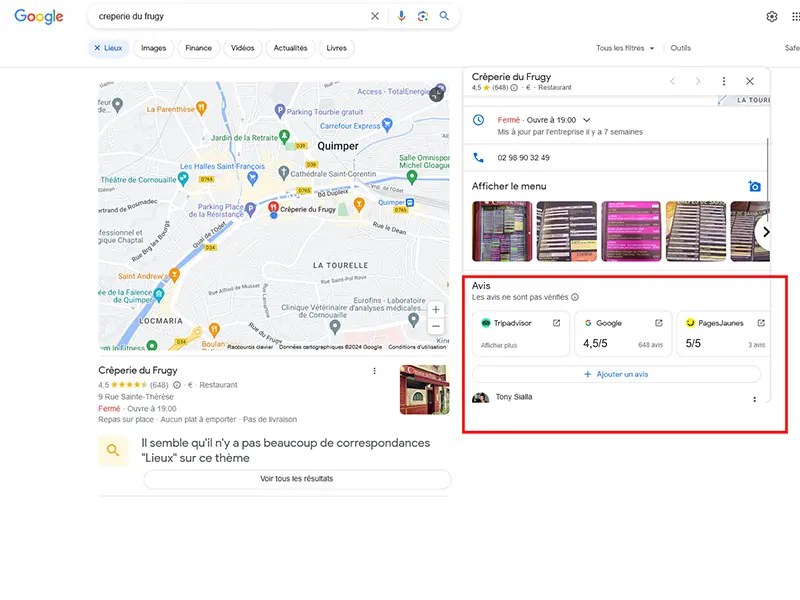Open the first menu photo thumbnail
This screenshot has width=800, height=600.
[502, 231]
